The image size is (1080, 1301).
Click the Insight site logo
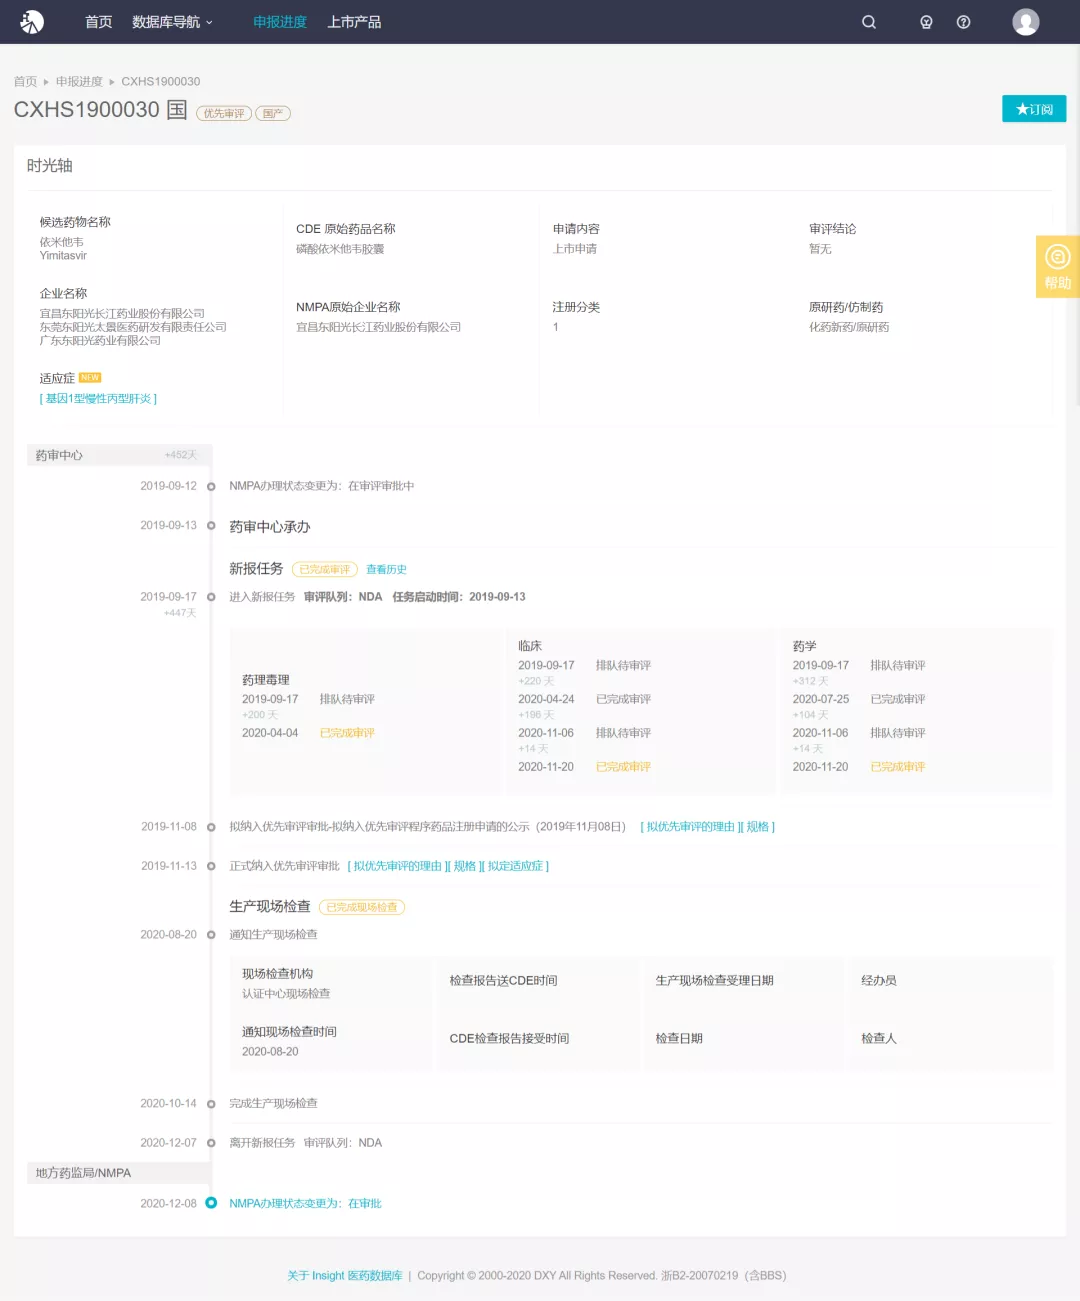pyautogui.click(x=32, y=22)
